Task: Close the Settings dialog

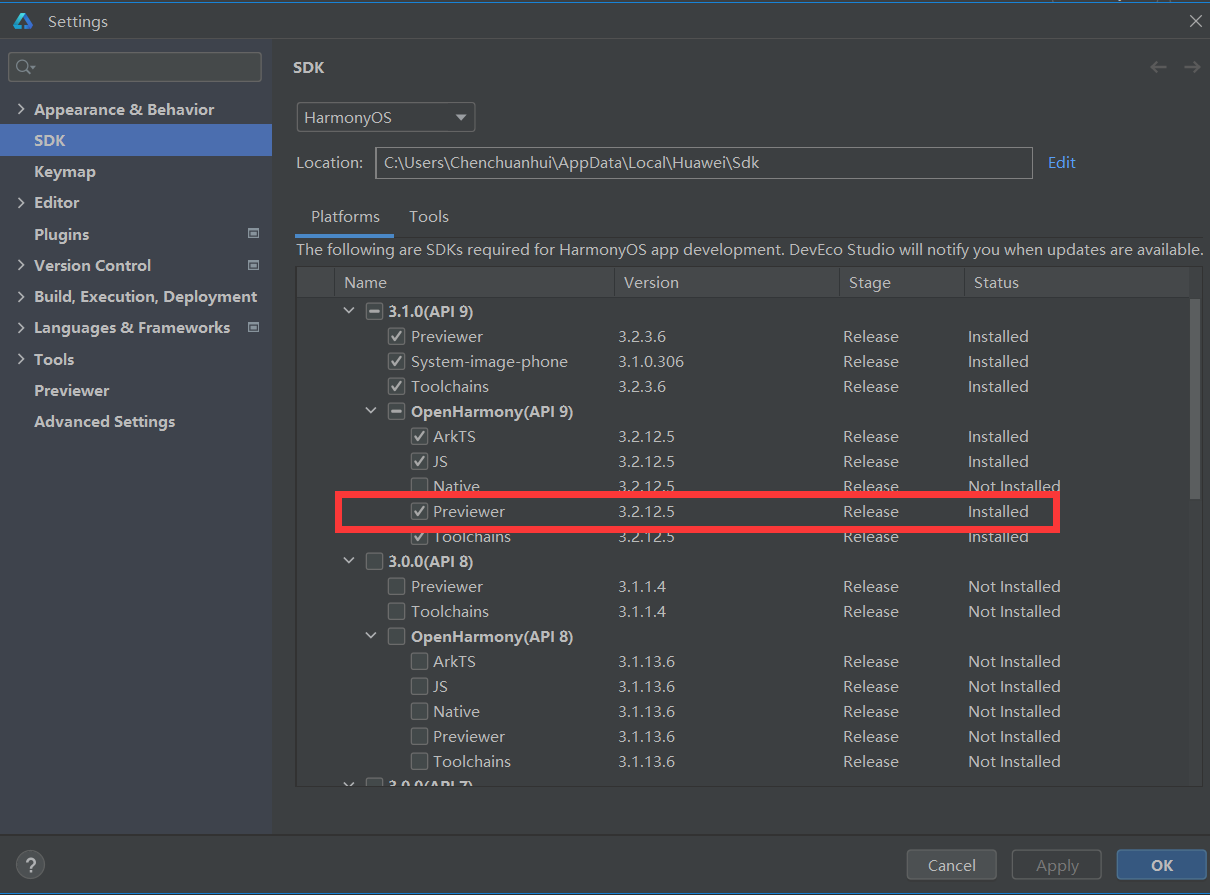Action: [x=1195, y=21]
